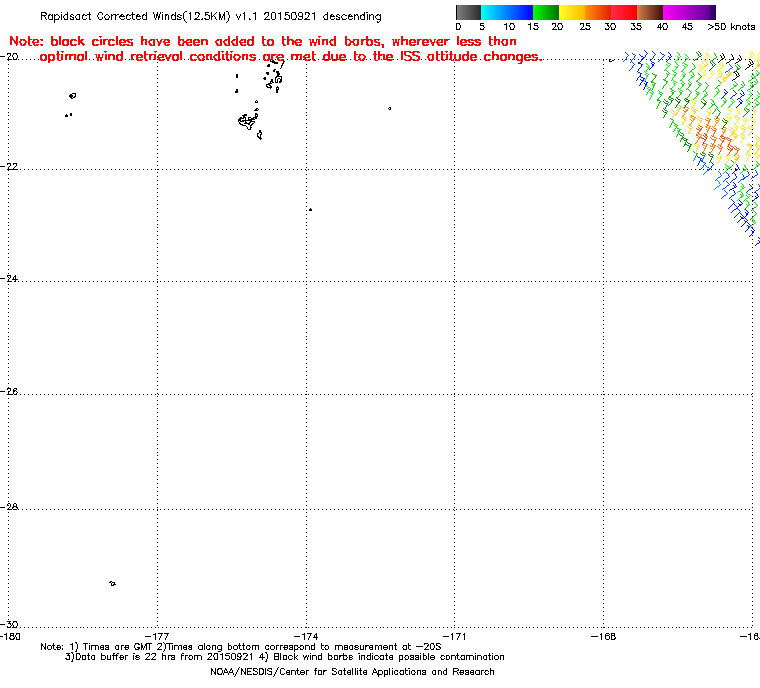
Task: Click the '>50 knots' legend label
Action: [x=731, y=27]
